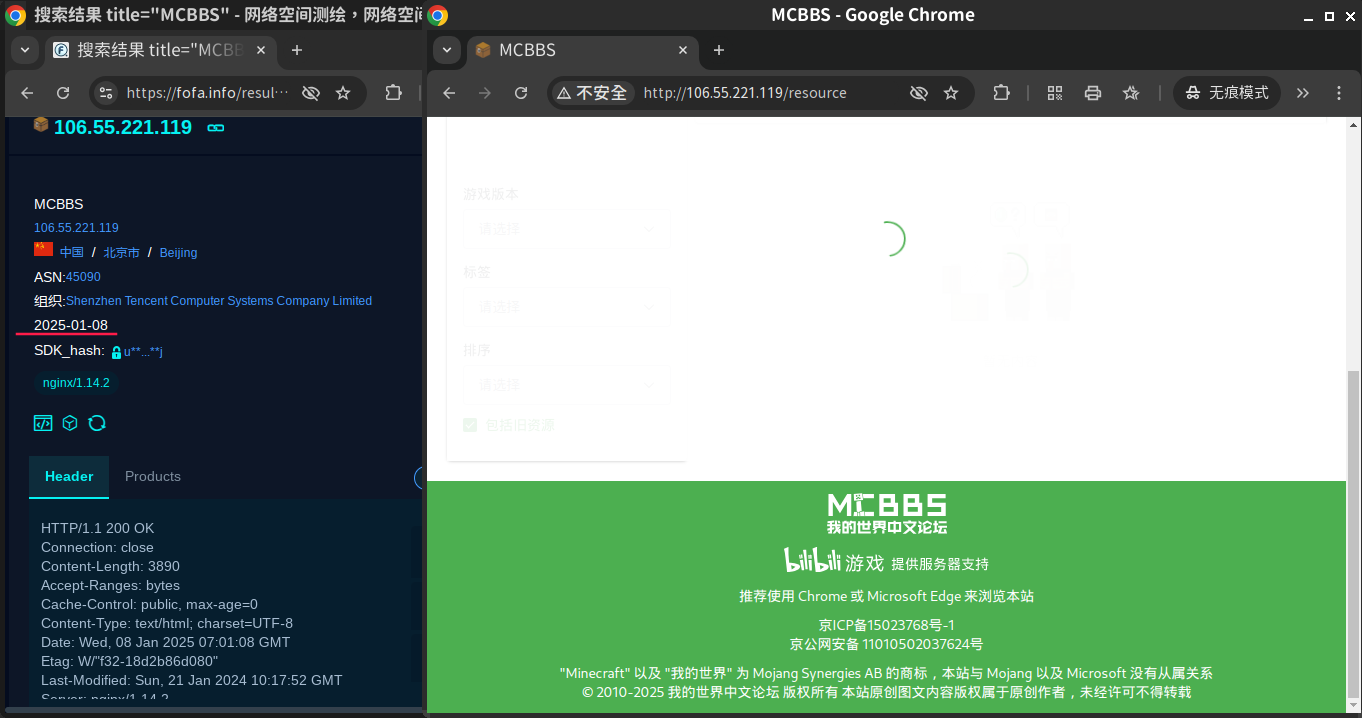Click 'Content-Length: 3890' header line
This screenshot has width=1362, height=718.
(110, 566)
